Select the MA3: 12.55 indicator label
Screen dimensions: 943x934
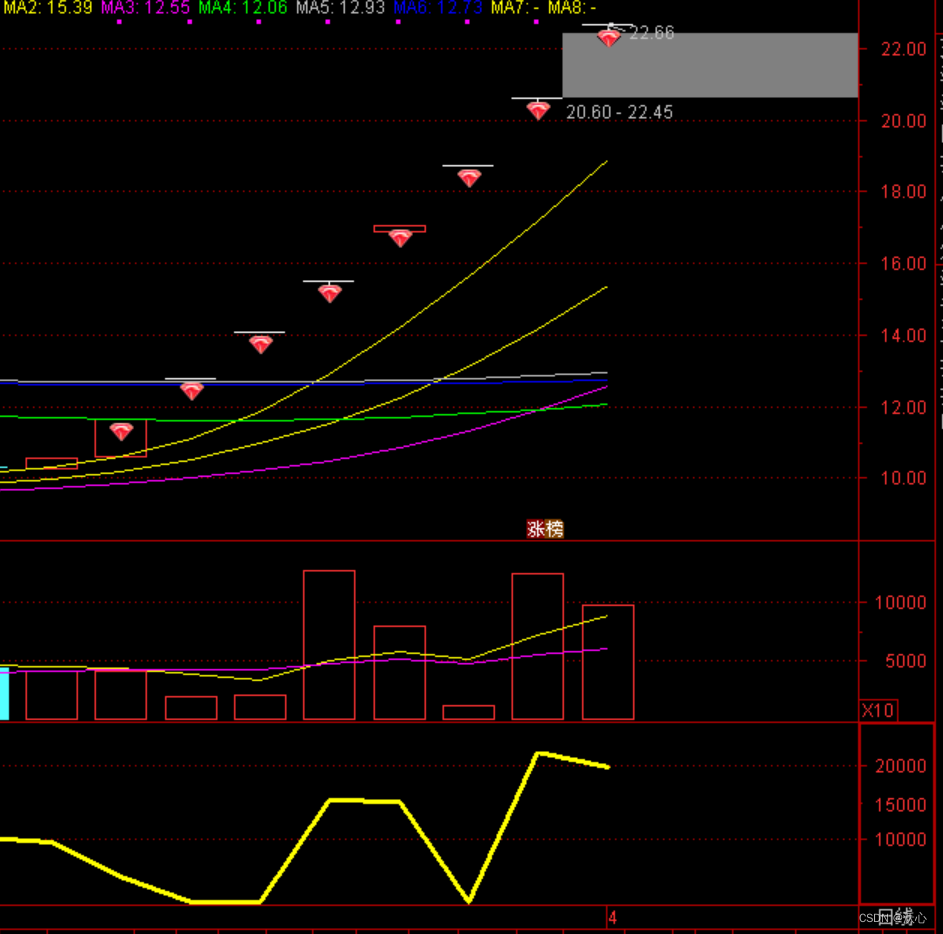[145, 8]
